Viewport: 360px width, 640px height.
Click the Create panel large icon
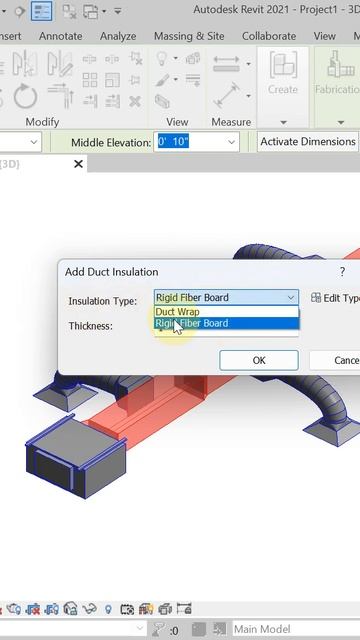[x=282, y=65]
